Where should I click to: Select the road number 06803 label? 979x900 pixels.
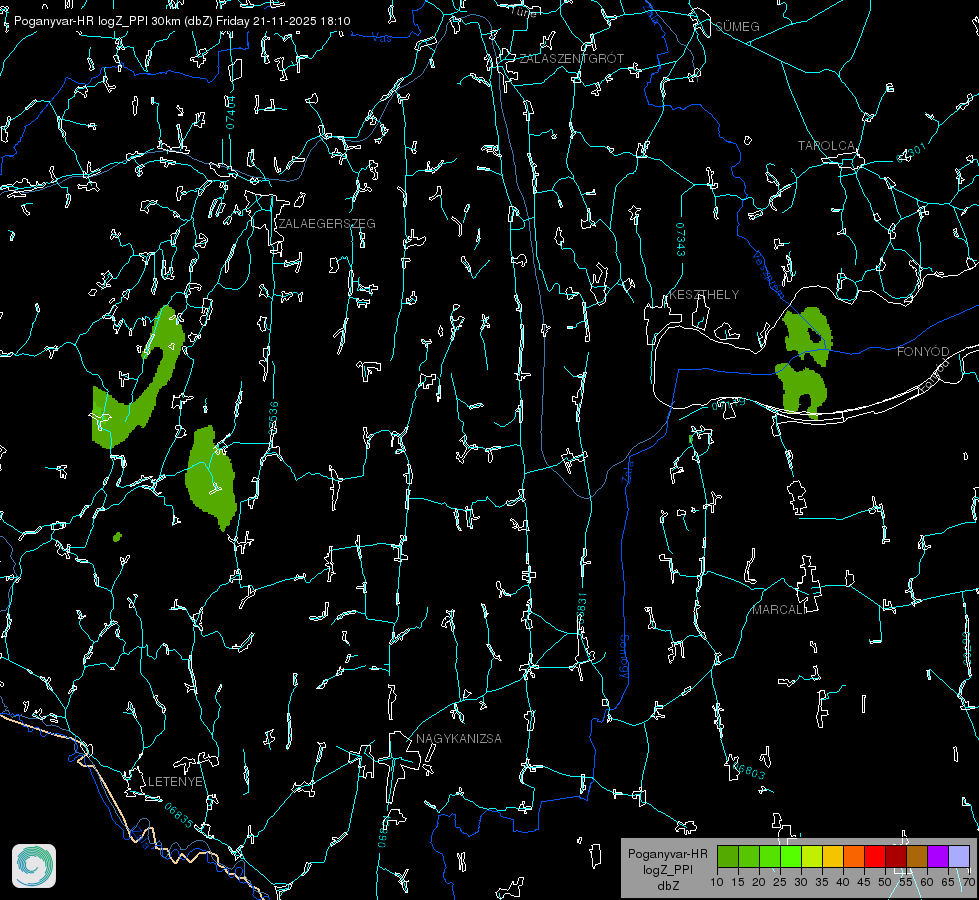pos(749,769)
